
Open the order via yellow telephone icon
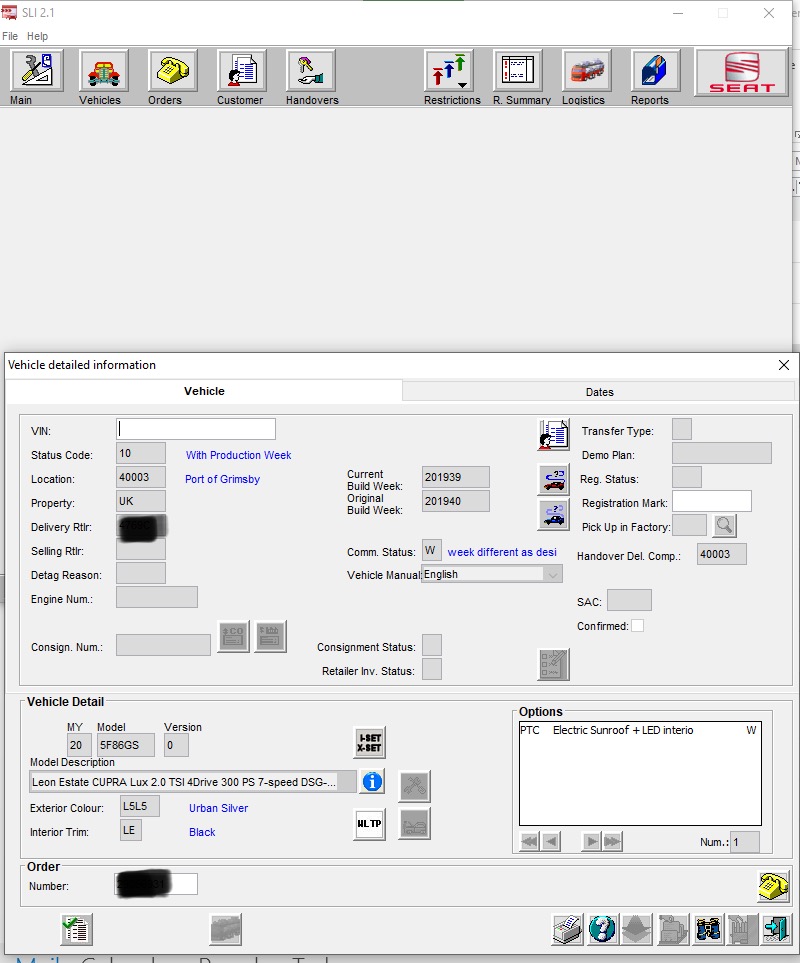(x=774, y=886)
